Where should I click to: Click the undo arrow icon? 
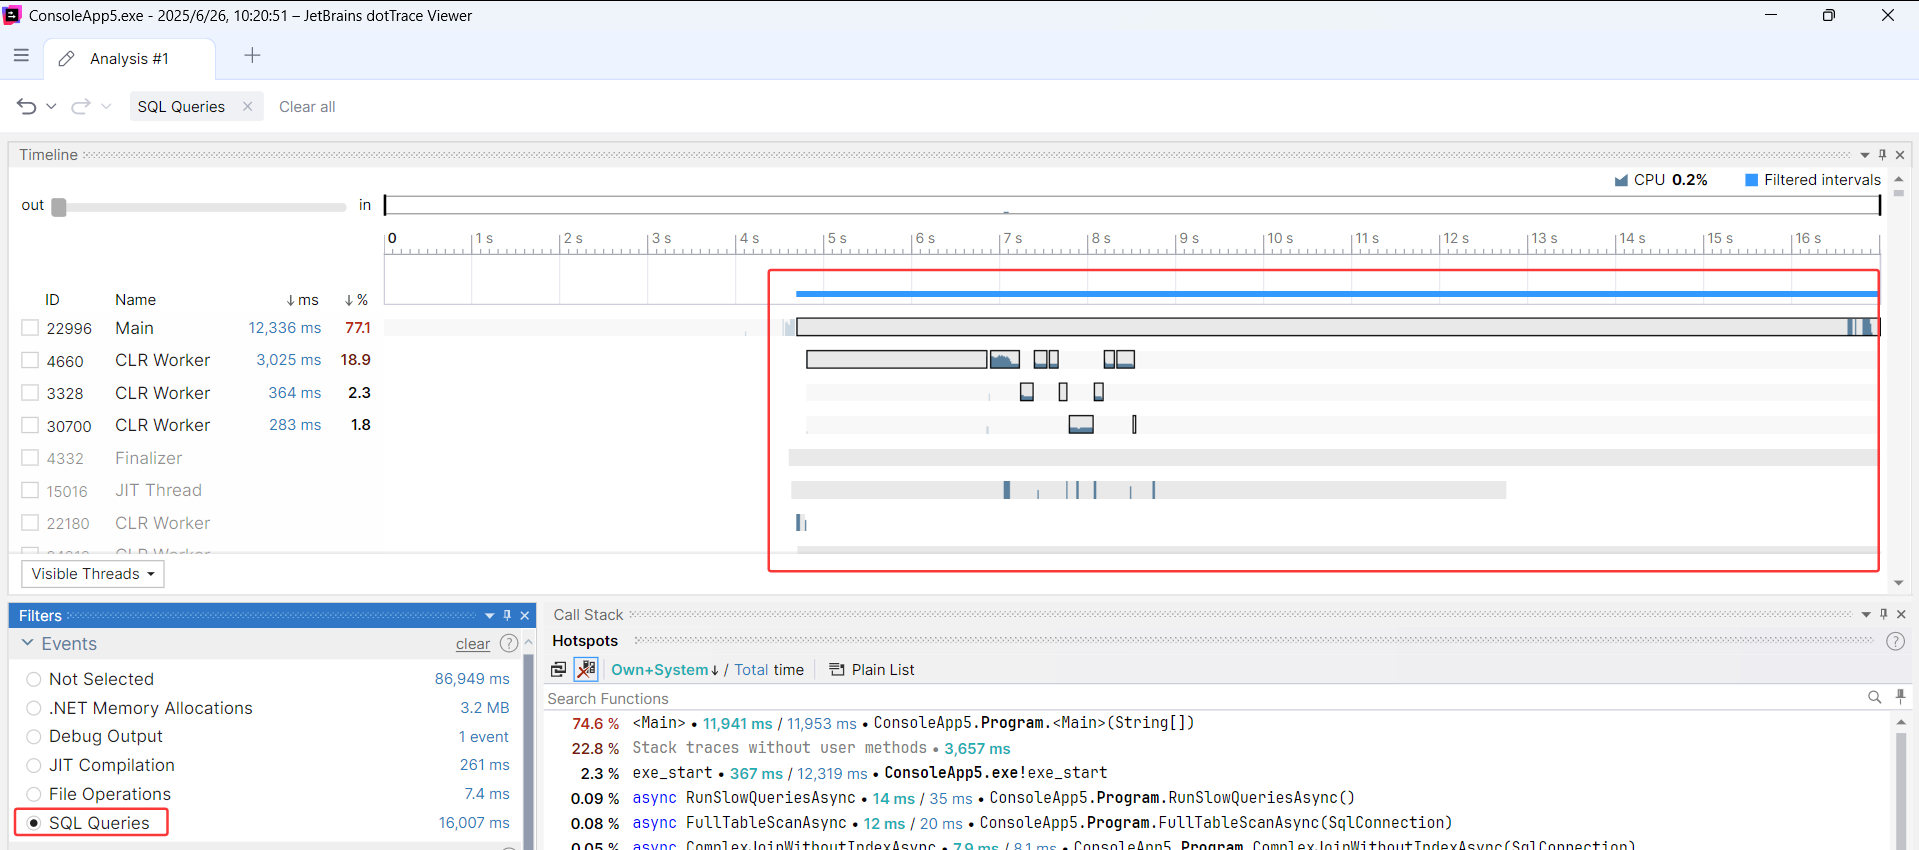click(x=27, y=106)
